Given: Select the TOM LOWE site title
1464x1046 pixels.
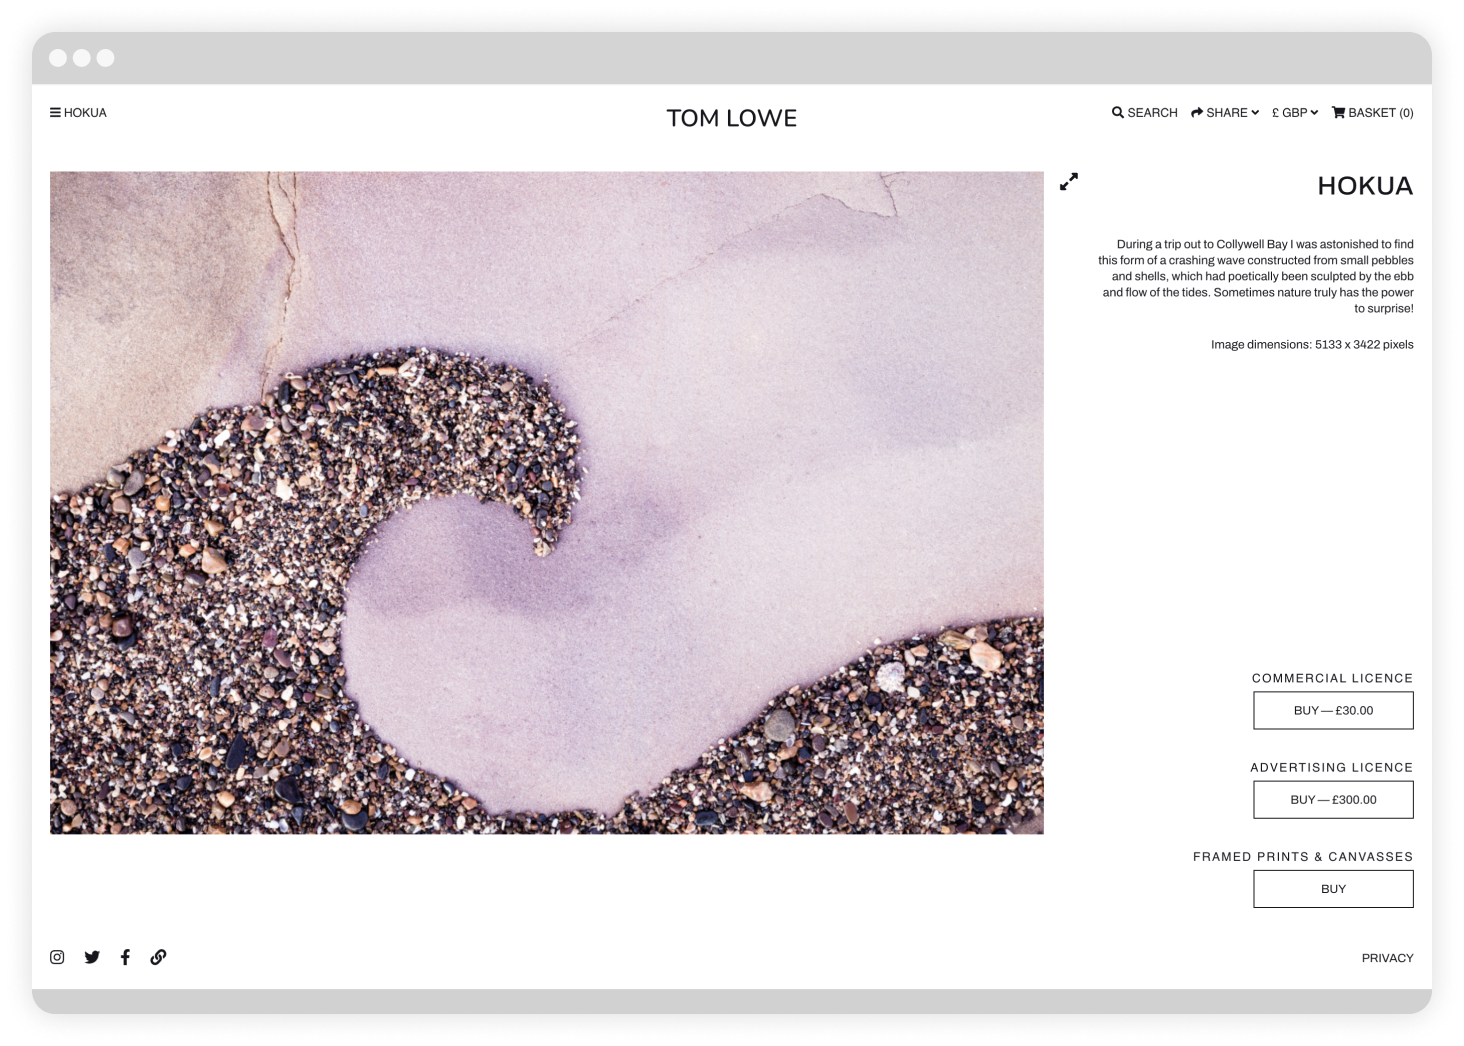Looking at the screenshot, I should point(731,118).
